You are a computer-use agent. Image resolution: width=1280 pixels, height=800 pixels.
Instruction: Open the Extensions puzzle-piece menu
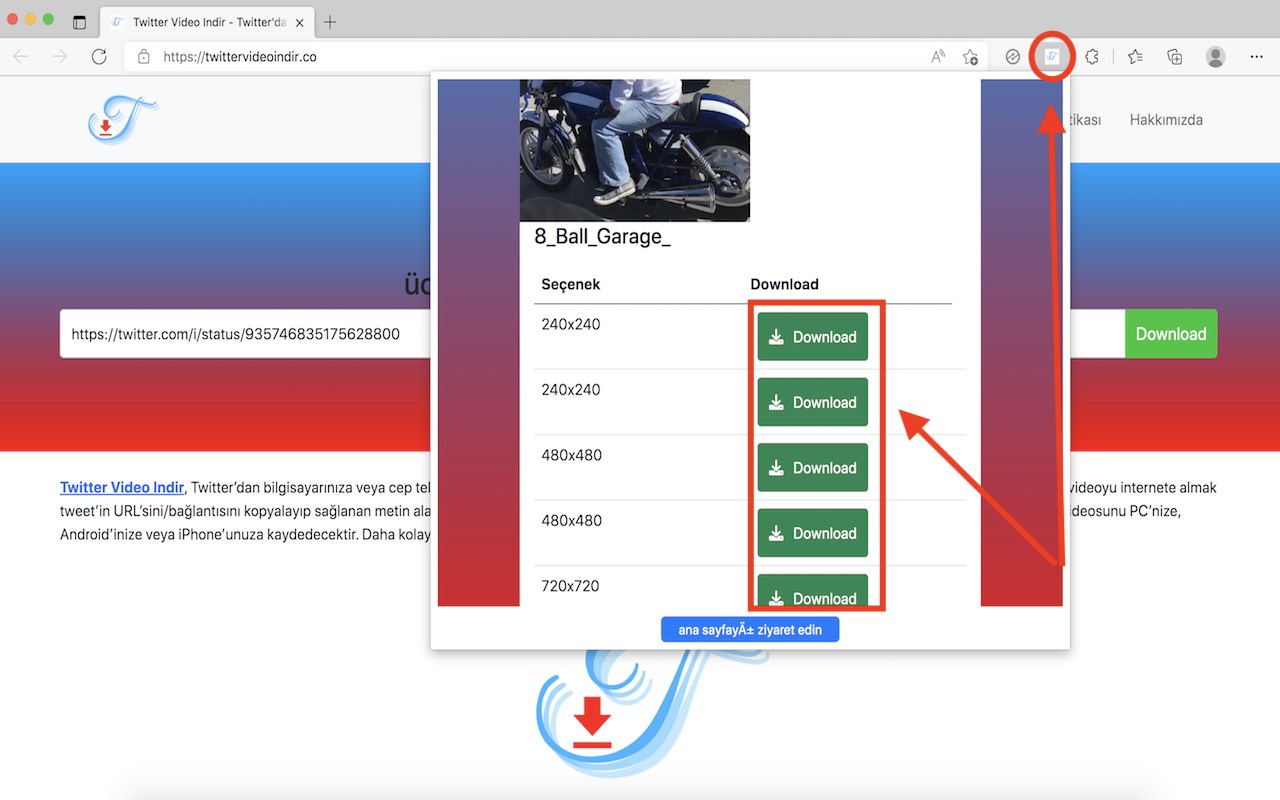[x=1092, y=57]
